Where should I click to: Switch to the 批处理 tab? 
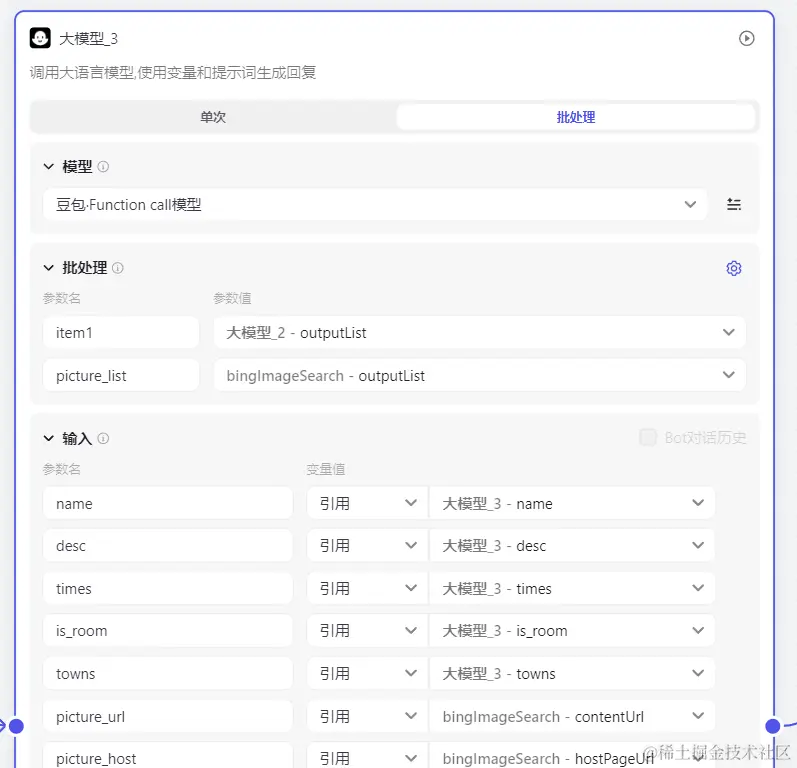click(x=575, y=117)
